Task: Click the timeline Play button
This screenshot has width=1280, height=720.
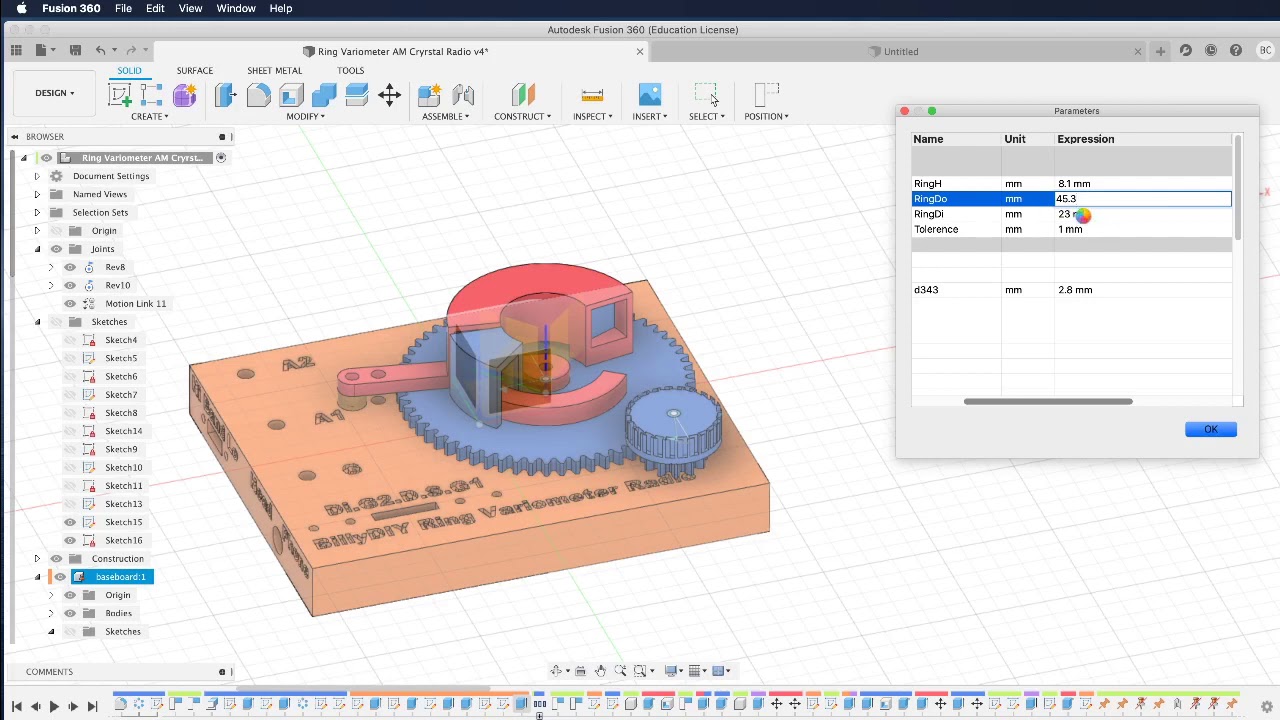Action: (54, 706)
